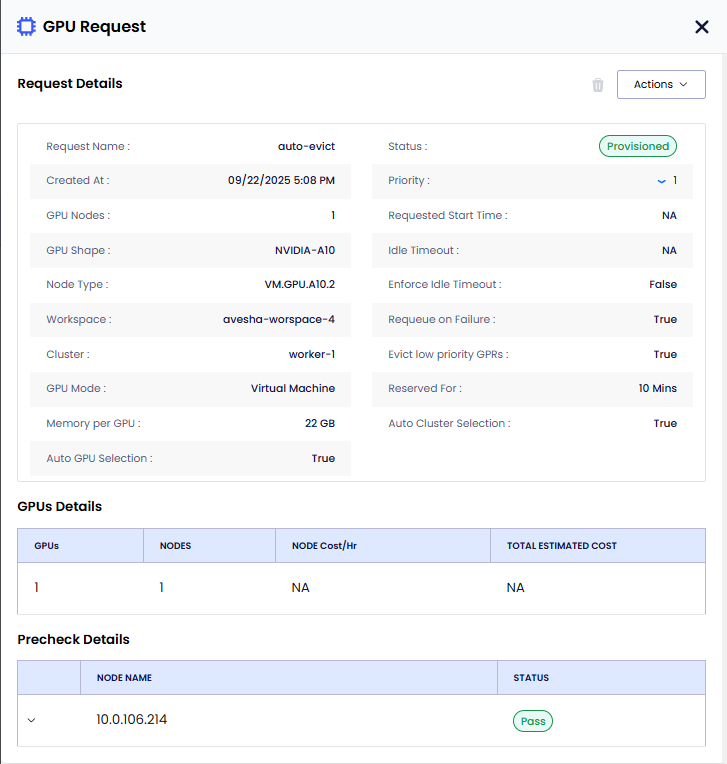Viewport: 727px width, 764px height.
Task: Click the NODE NAME column header
Action: (124, 678)
